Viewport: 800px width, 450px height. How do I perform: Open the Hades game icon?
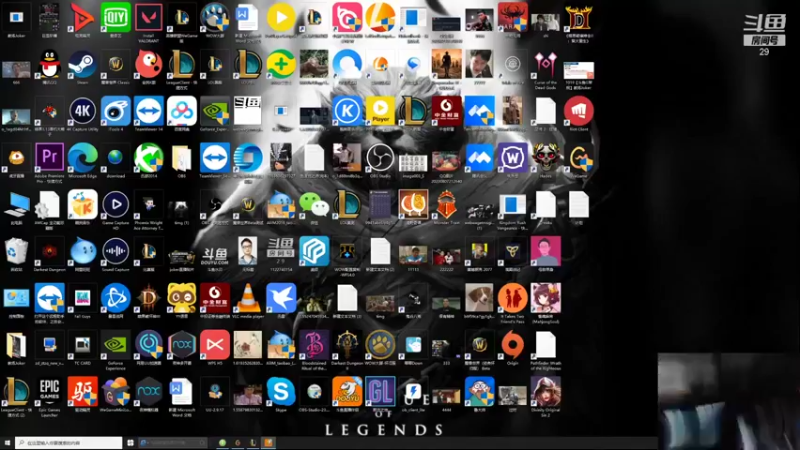pyautogui.click(x=545, y=157)
